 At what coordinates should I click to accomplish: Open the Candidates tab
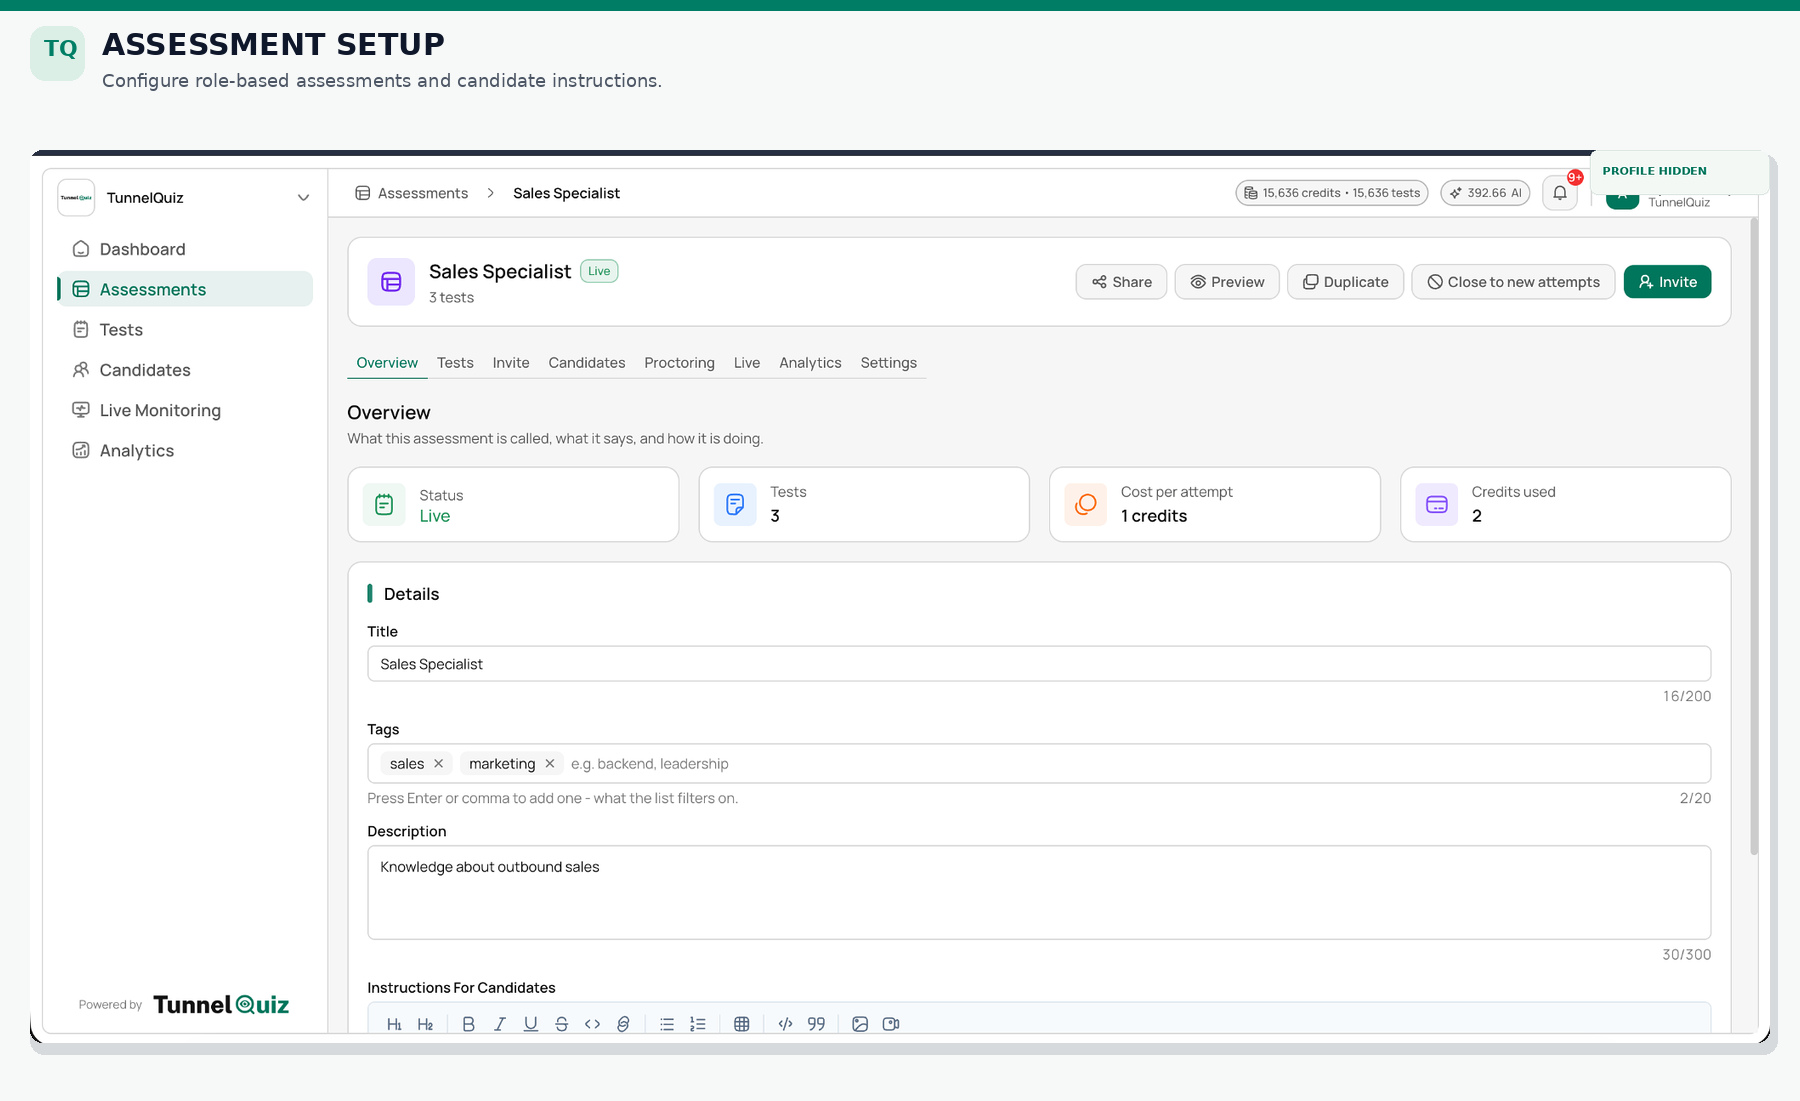pyautogui.click(x=586, y=363)
